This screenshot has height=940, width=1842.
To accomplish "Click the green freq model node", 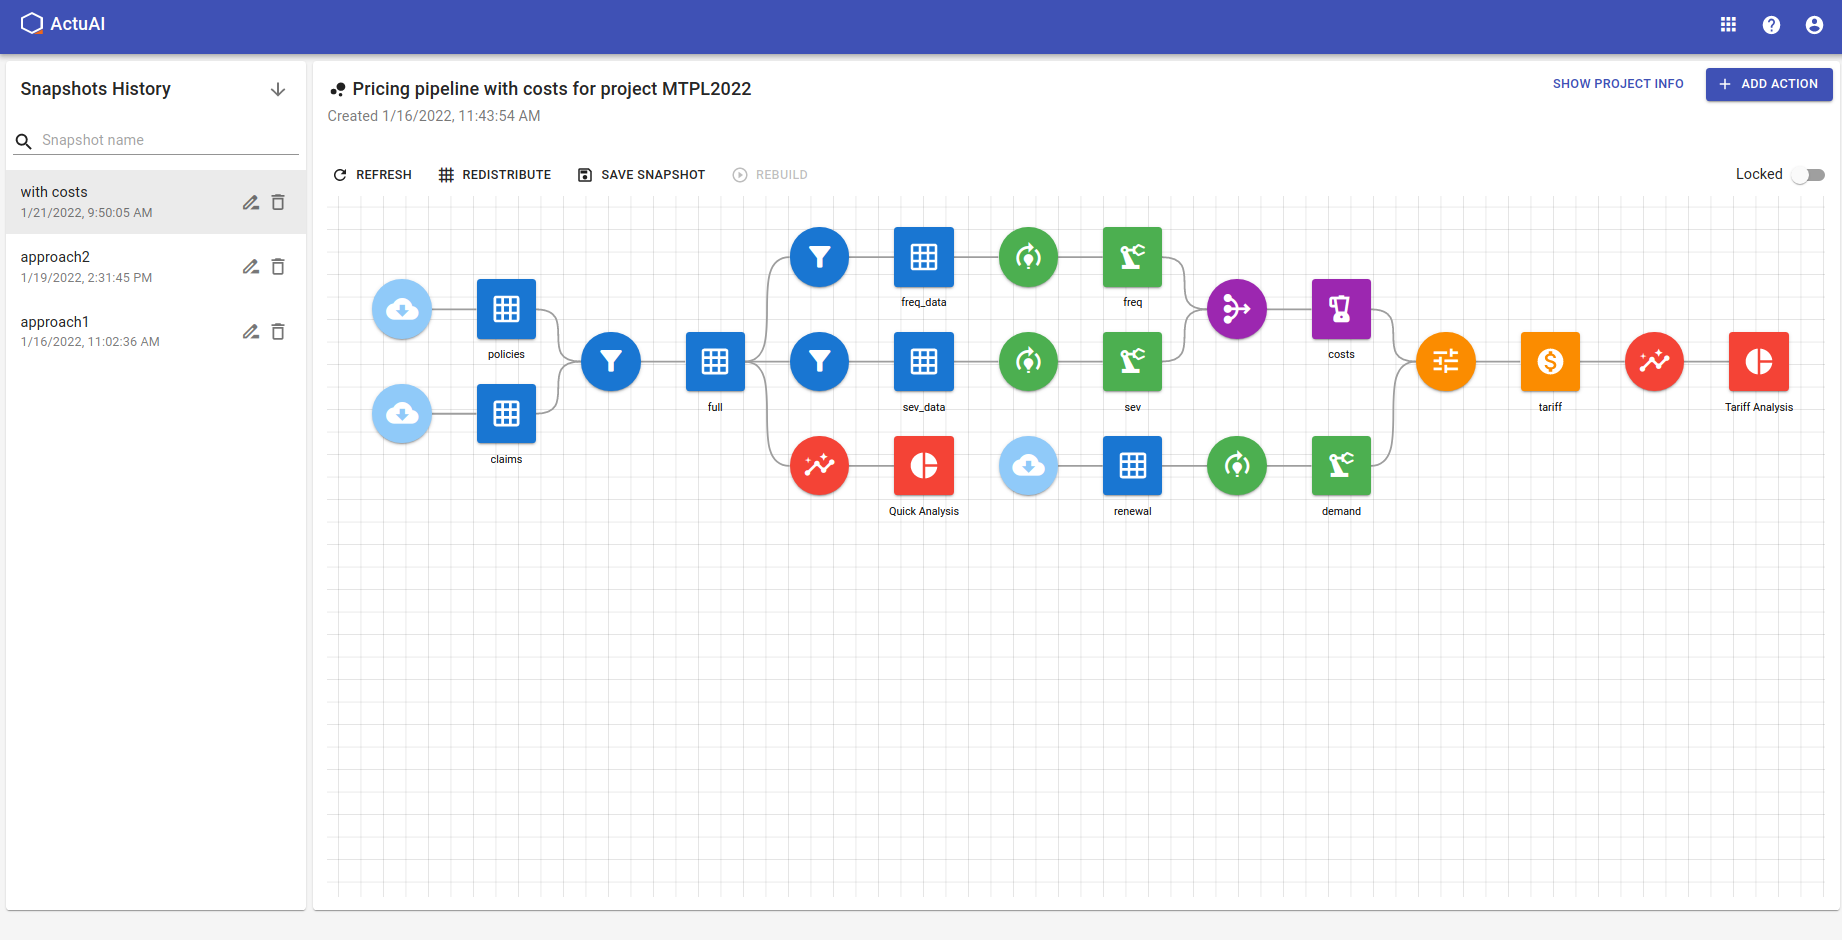I will [x=1131, y=257].
